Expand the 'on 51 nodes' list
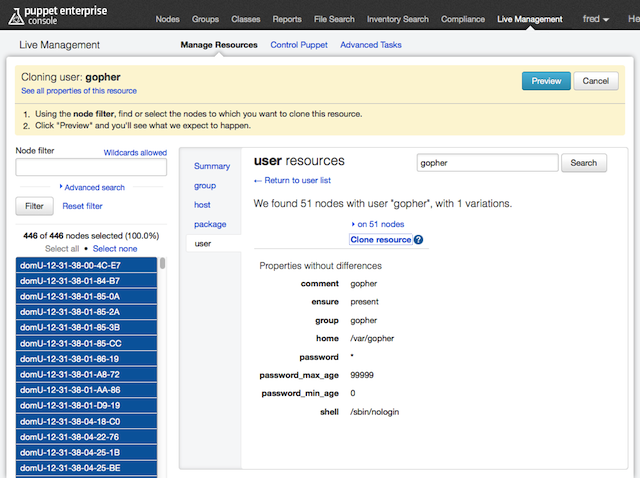This screenshot has height=478, width=640. (x=380, y=224)
